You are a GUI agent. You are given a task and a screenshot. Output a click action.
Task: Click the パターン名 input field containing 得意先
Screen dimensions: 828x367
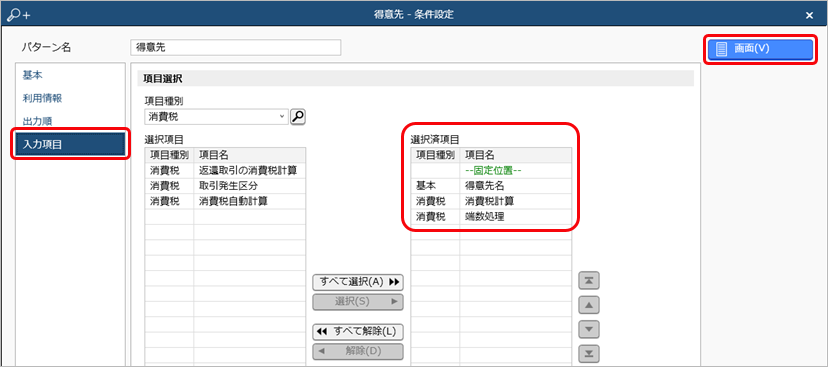[x=236, y=48]
